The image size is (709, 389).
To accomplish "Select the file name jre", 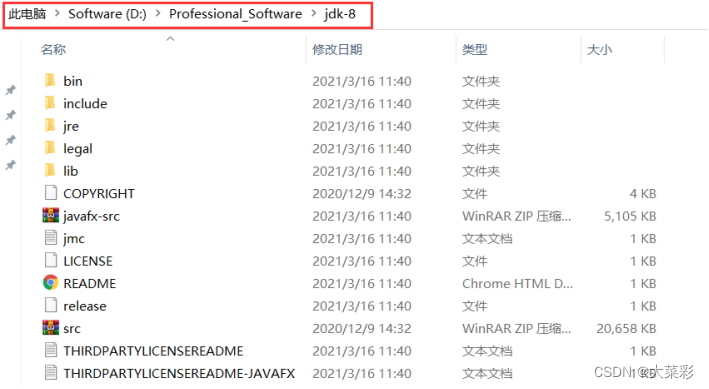I will click(x=71, y=126).
